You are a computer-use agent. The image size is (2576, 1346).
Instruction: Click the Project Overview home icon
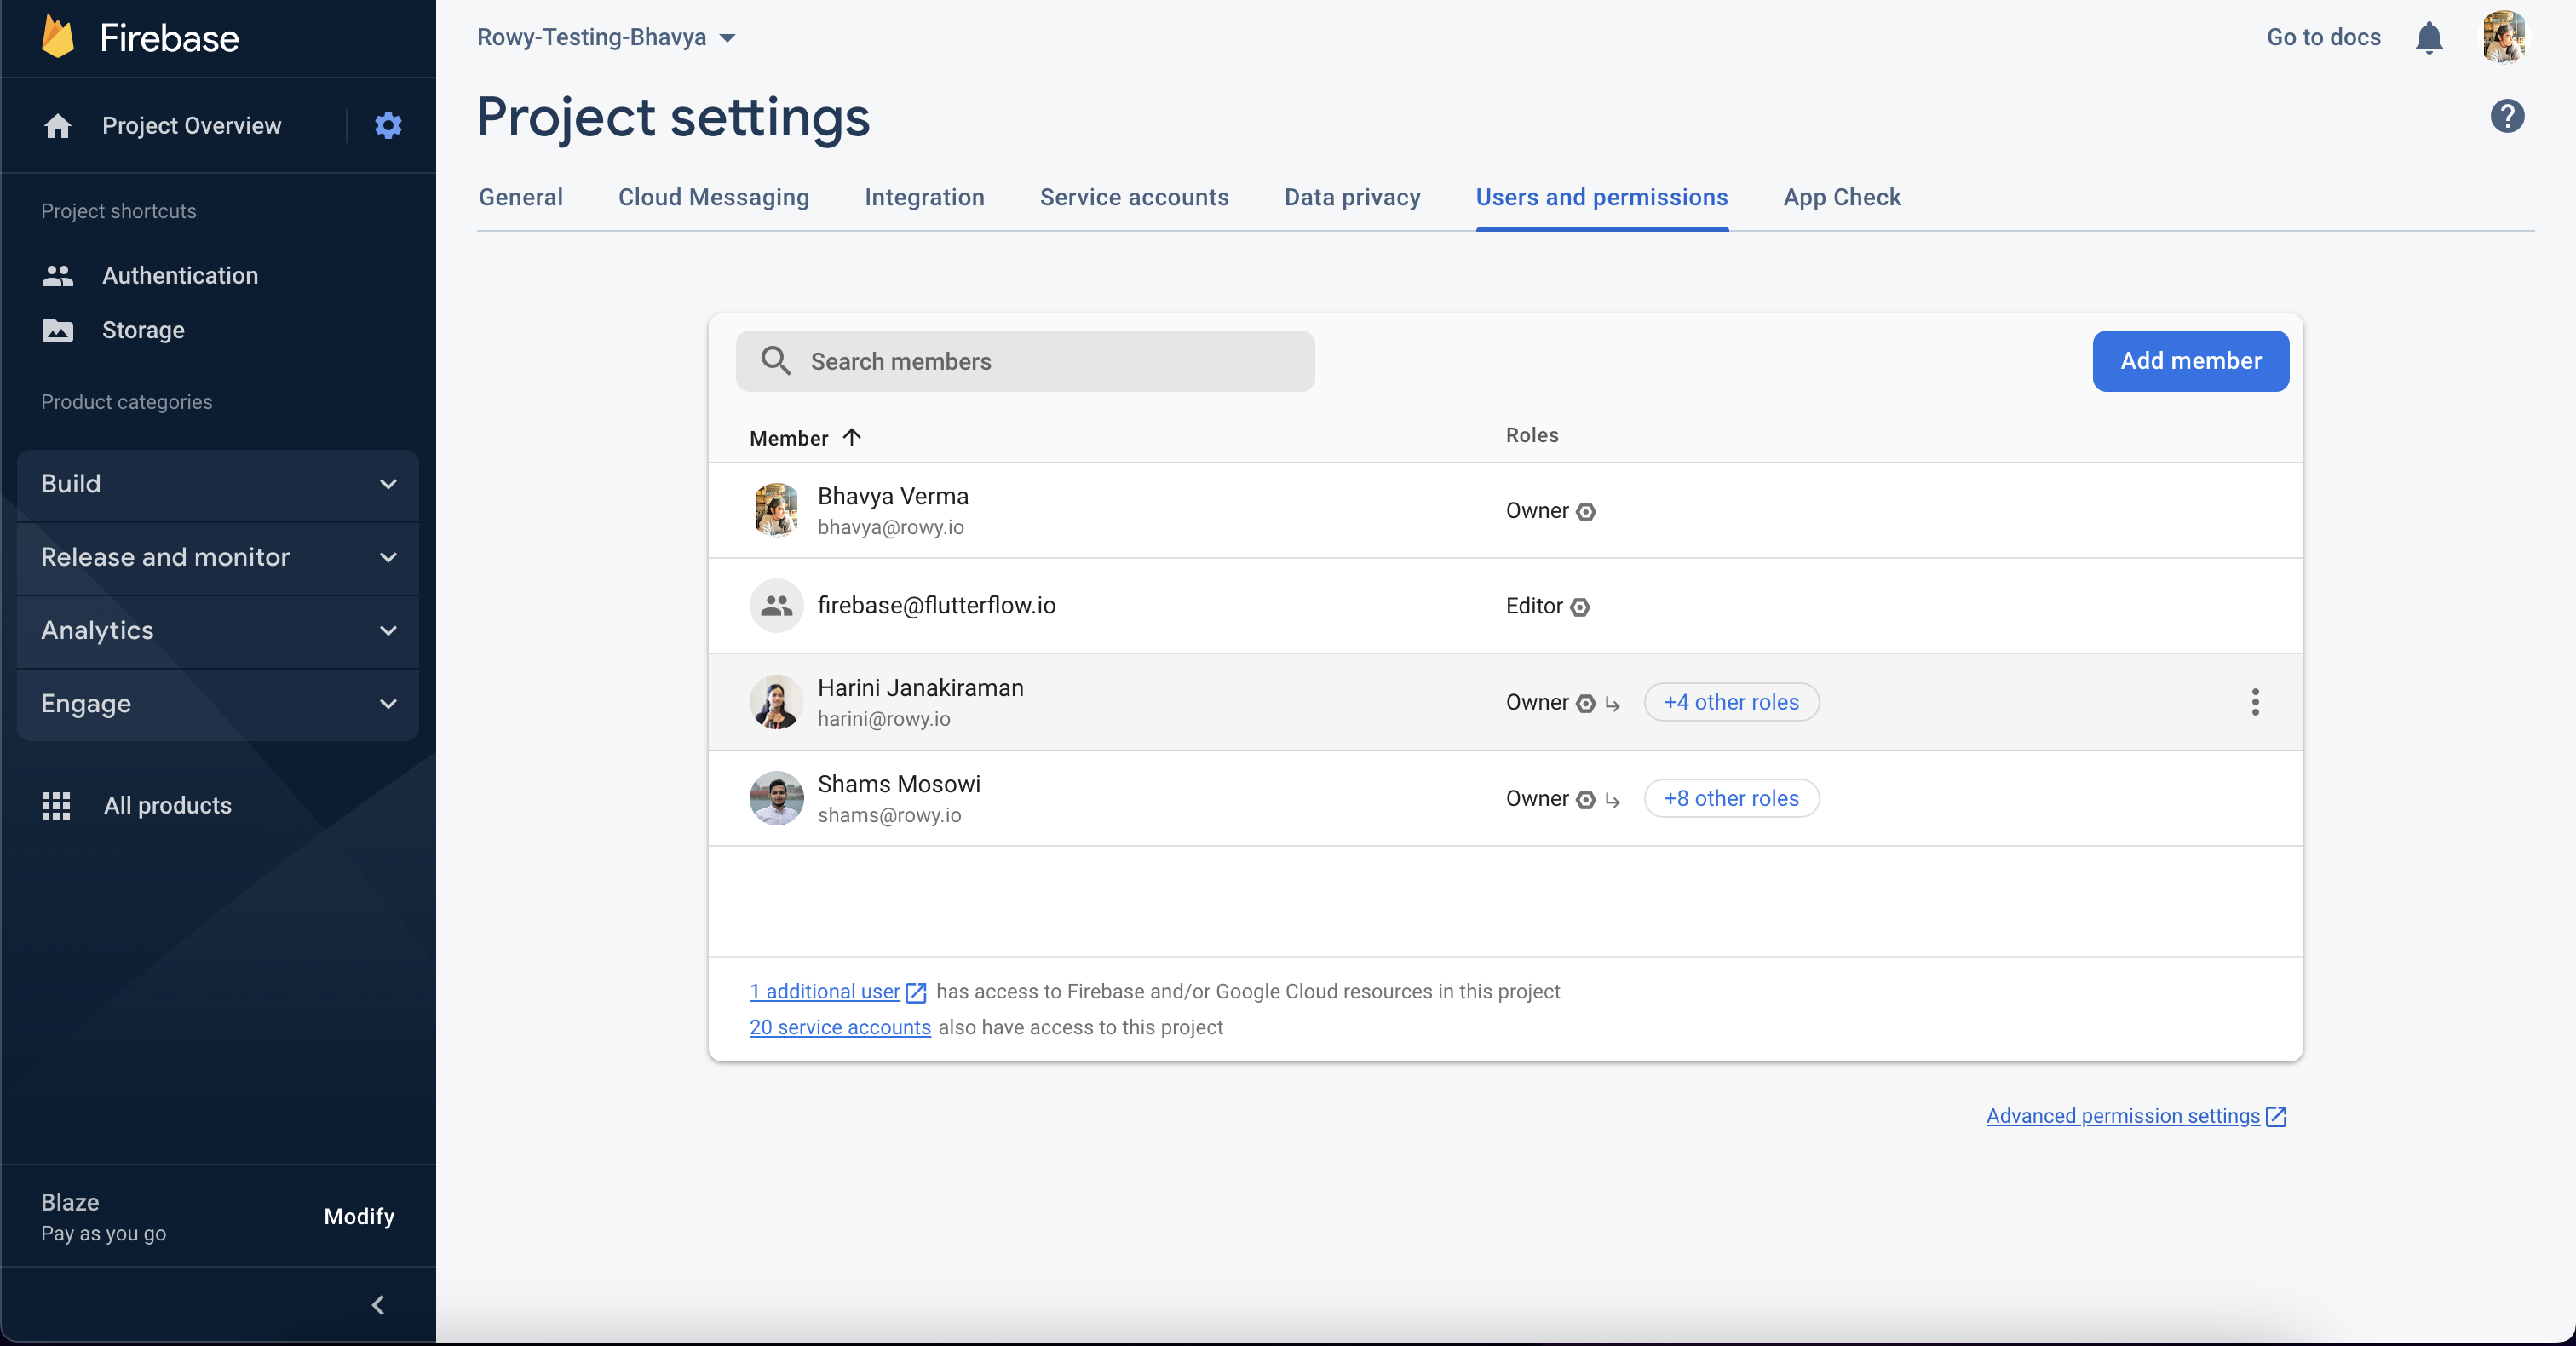pos(58,126)
